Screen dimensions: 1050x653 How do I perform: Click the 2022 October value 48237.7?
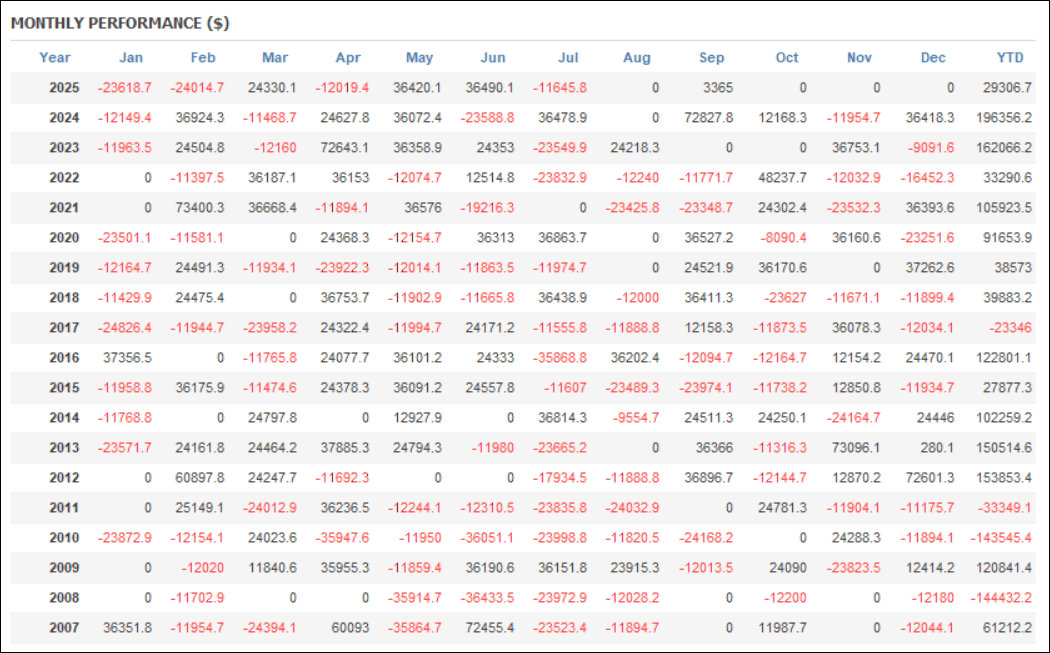click(x=782, y=177)
